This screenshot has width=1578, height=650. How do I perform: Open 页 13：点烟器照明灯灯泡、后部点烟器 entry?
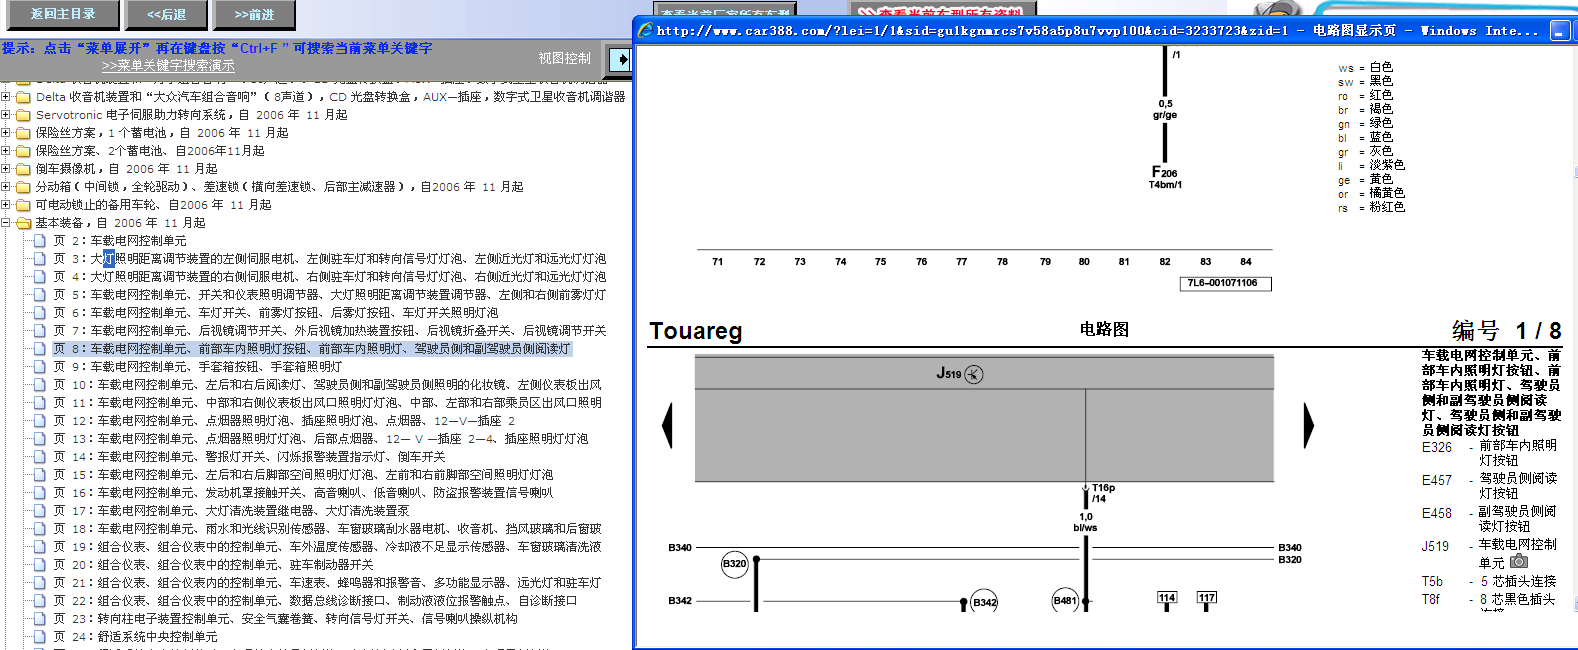point(321,439)
